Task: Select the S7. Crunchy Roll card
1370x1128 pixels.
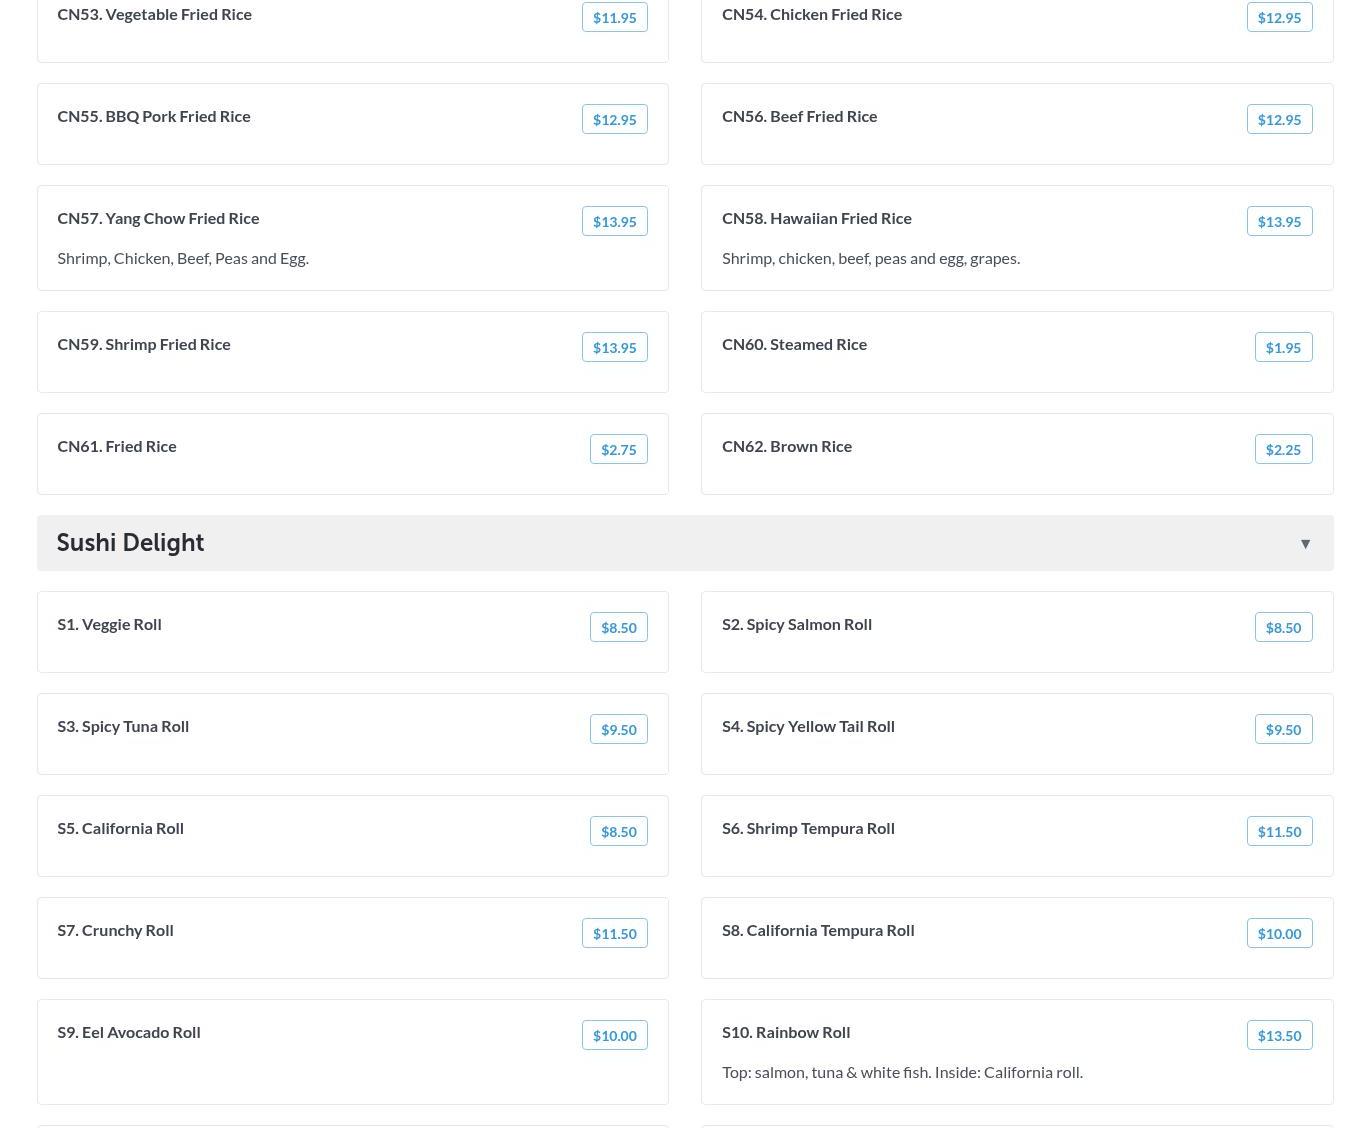Action: [x=353, y=938]
